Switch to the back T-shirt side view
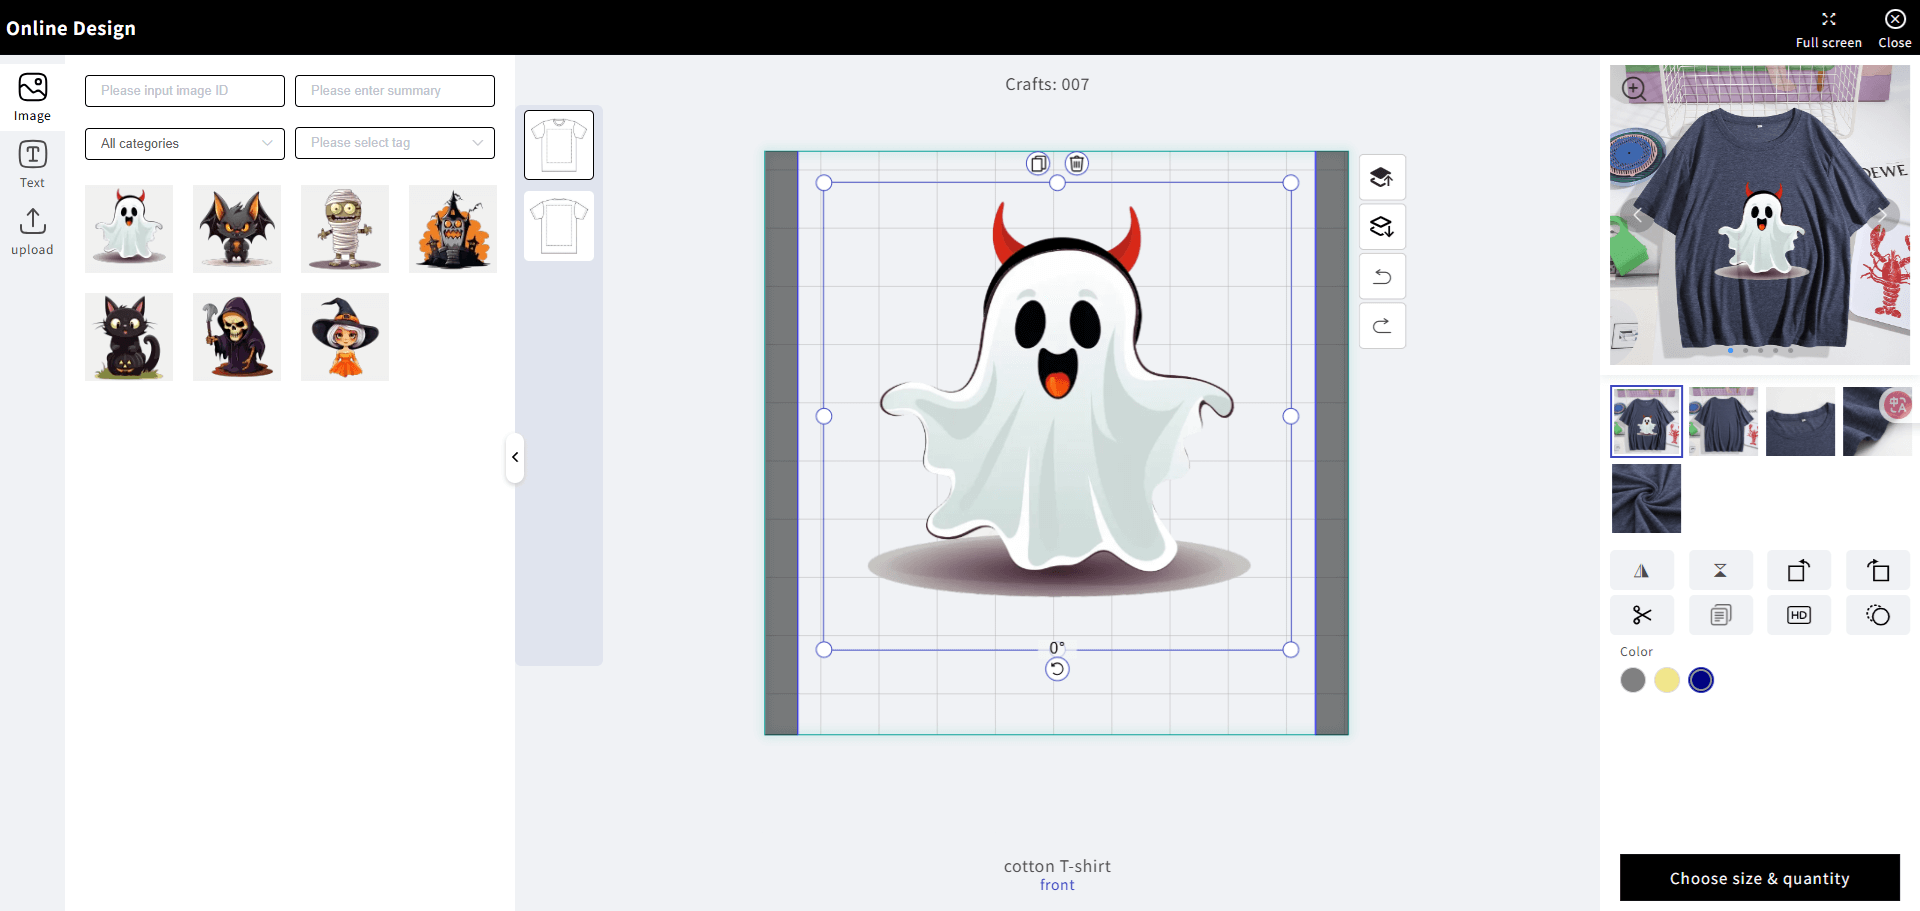Image resolution: width=1920 pixels, height=911 pixels. pos(559,226)
